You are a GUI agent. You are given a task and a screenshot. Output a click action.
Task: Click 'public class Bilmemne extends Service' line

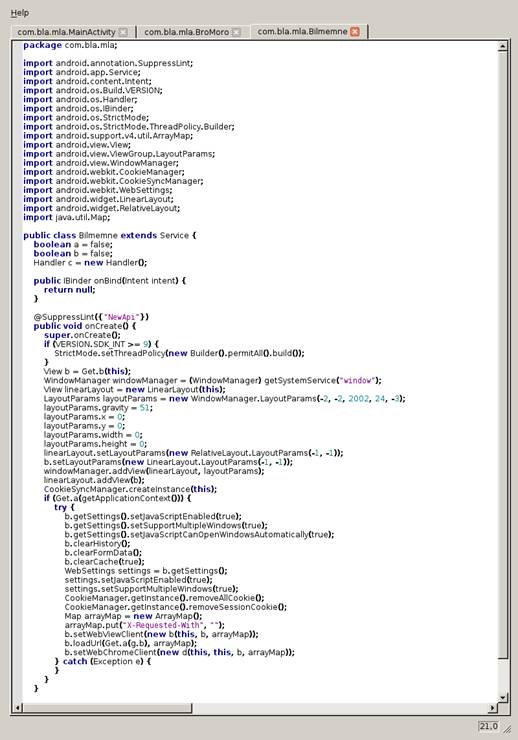(110, 235)
